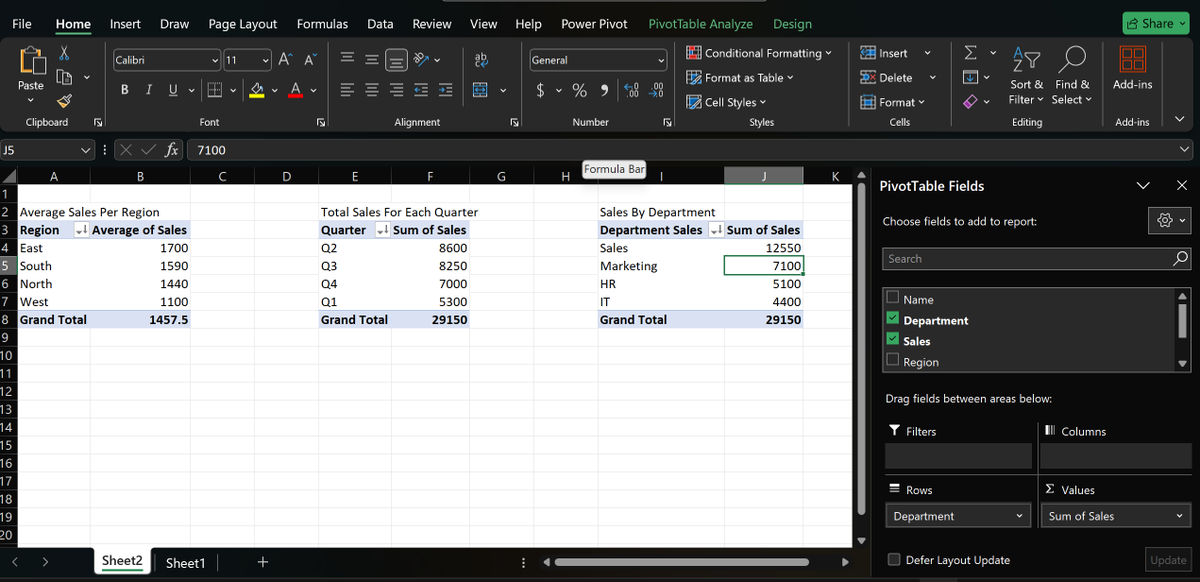Cut selection with the scissors icon
The width and height of the screenshot is (1200, 582).
click(x=64, y=52)
